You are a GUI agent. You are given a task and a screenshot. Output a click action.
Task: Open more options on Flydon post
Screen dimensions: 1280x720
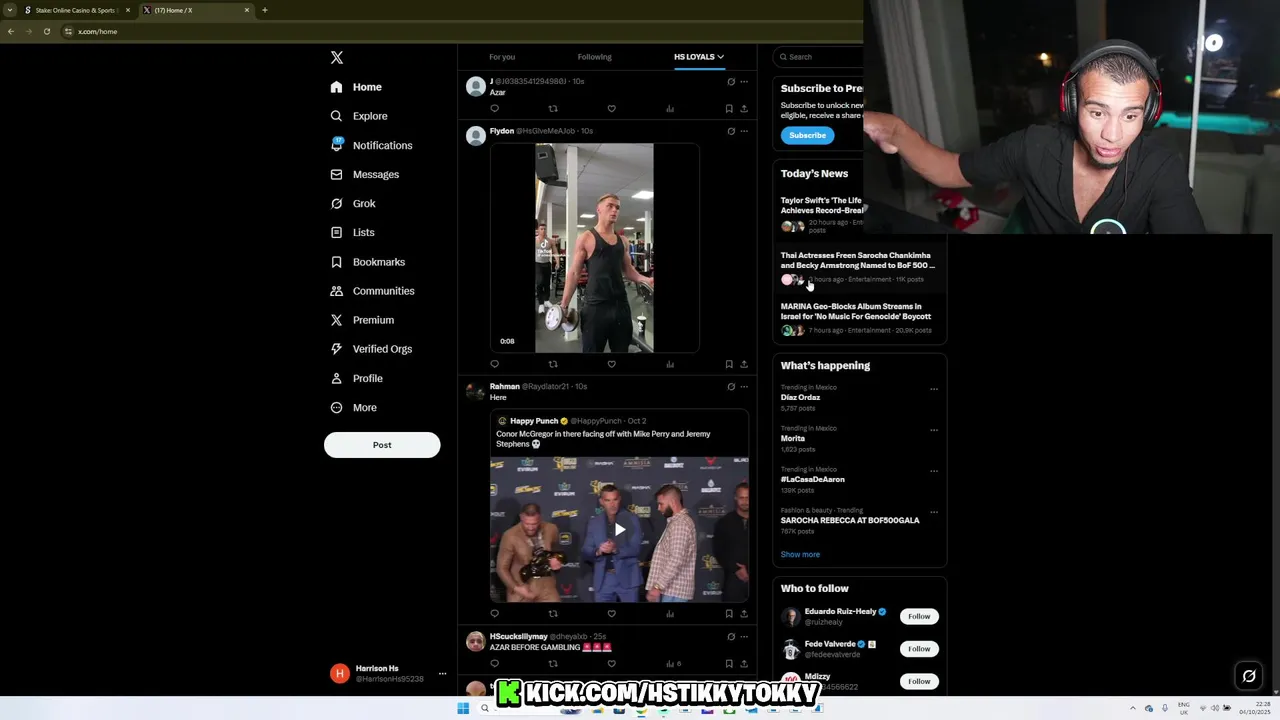[x=744, y=131]
